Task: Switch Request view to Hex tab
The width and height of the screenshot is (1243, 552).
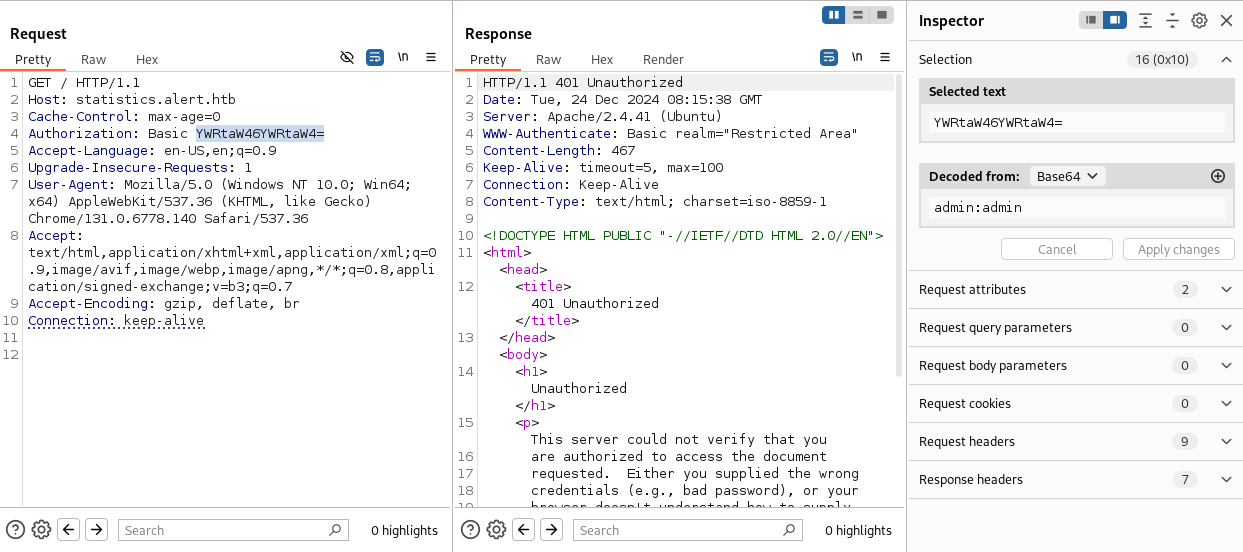Action: 147,60
